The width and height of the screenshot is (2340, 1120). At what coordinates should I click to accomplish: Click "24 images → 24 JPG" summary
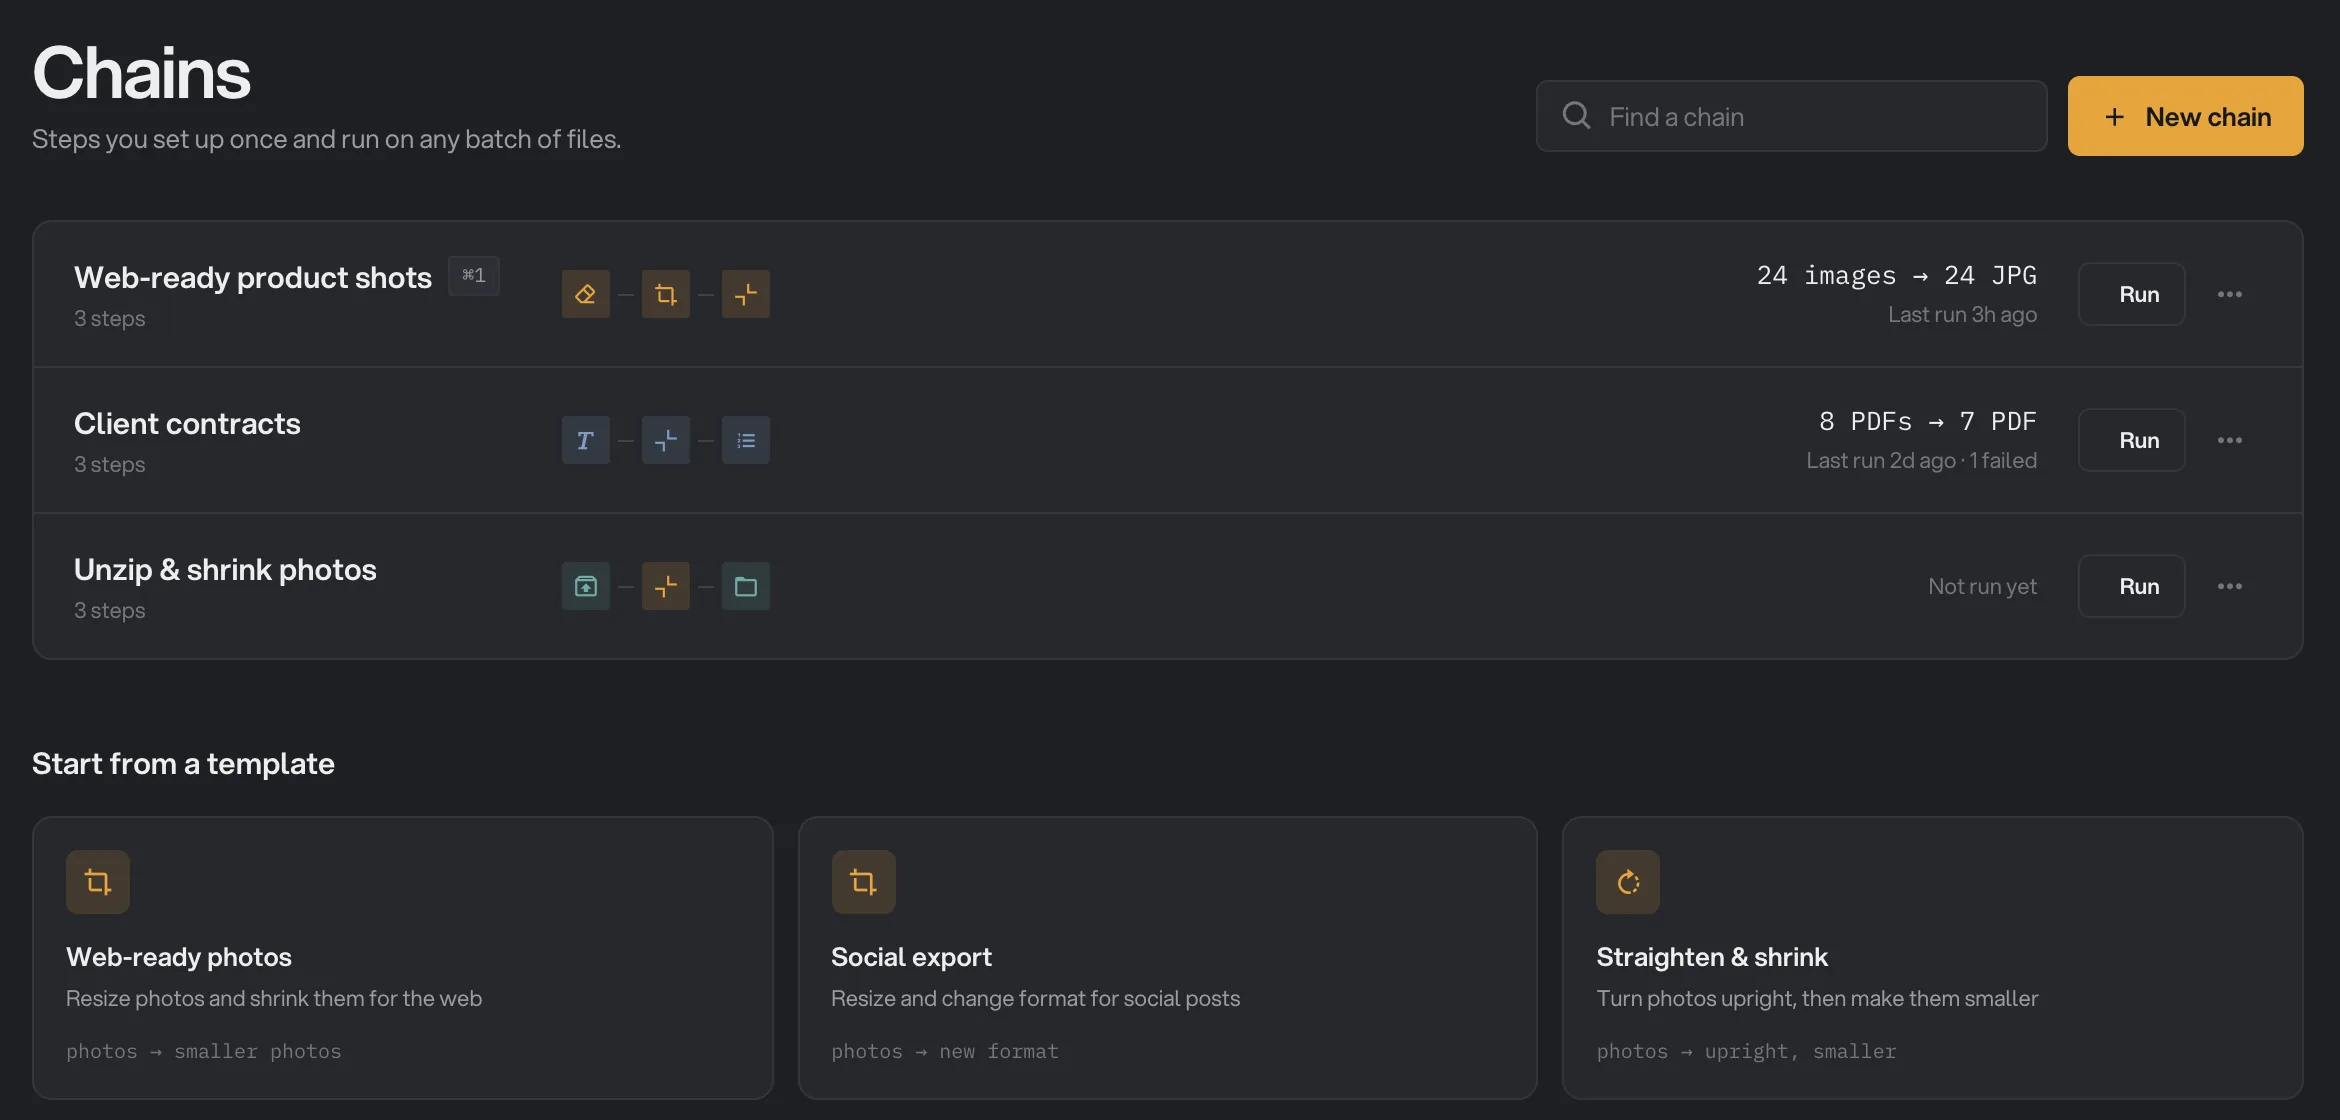1896,275
